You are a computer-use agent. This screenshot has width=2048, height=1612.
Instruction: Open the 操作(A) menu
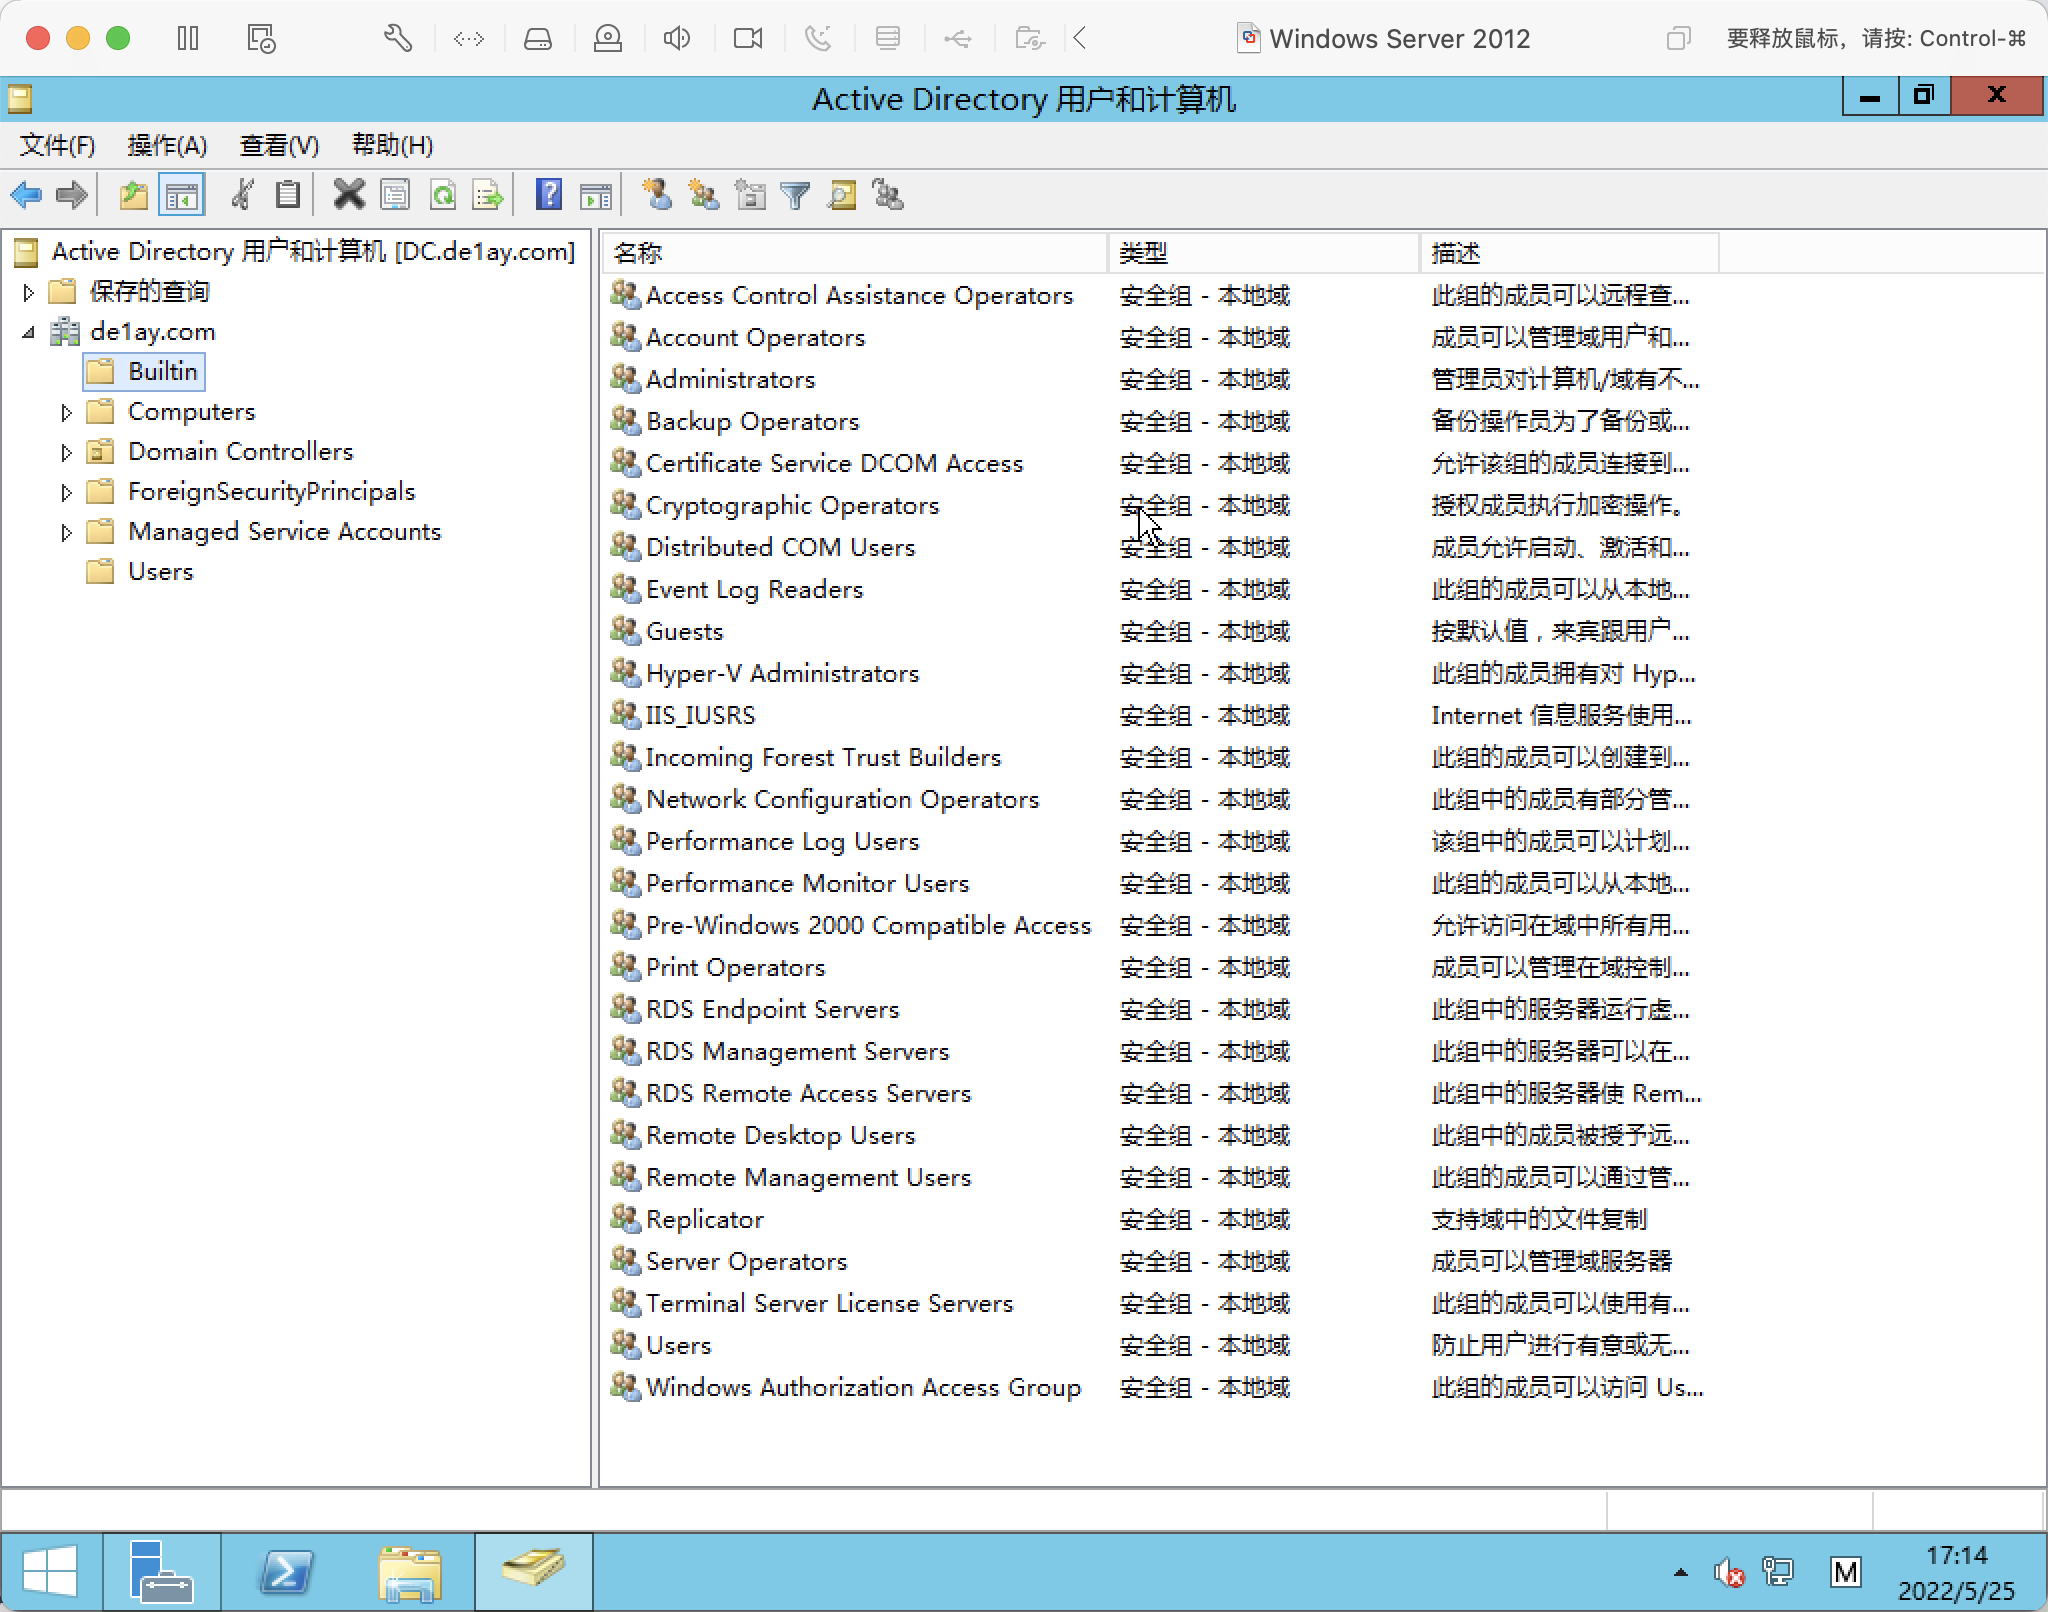(167, 146)
